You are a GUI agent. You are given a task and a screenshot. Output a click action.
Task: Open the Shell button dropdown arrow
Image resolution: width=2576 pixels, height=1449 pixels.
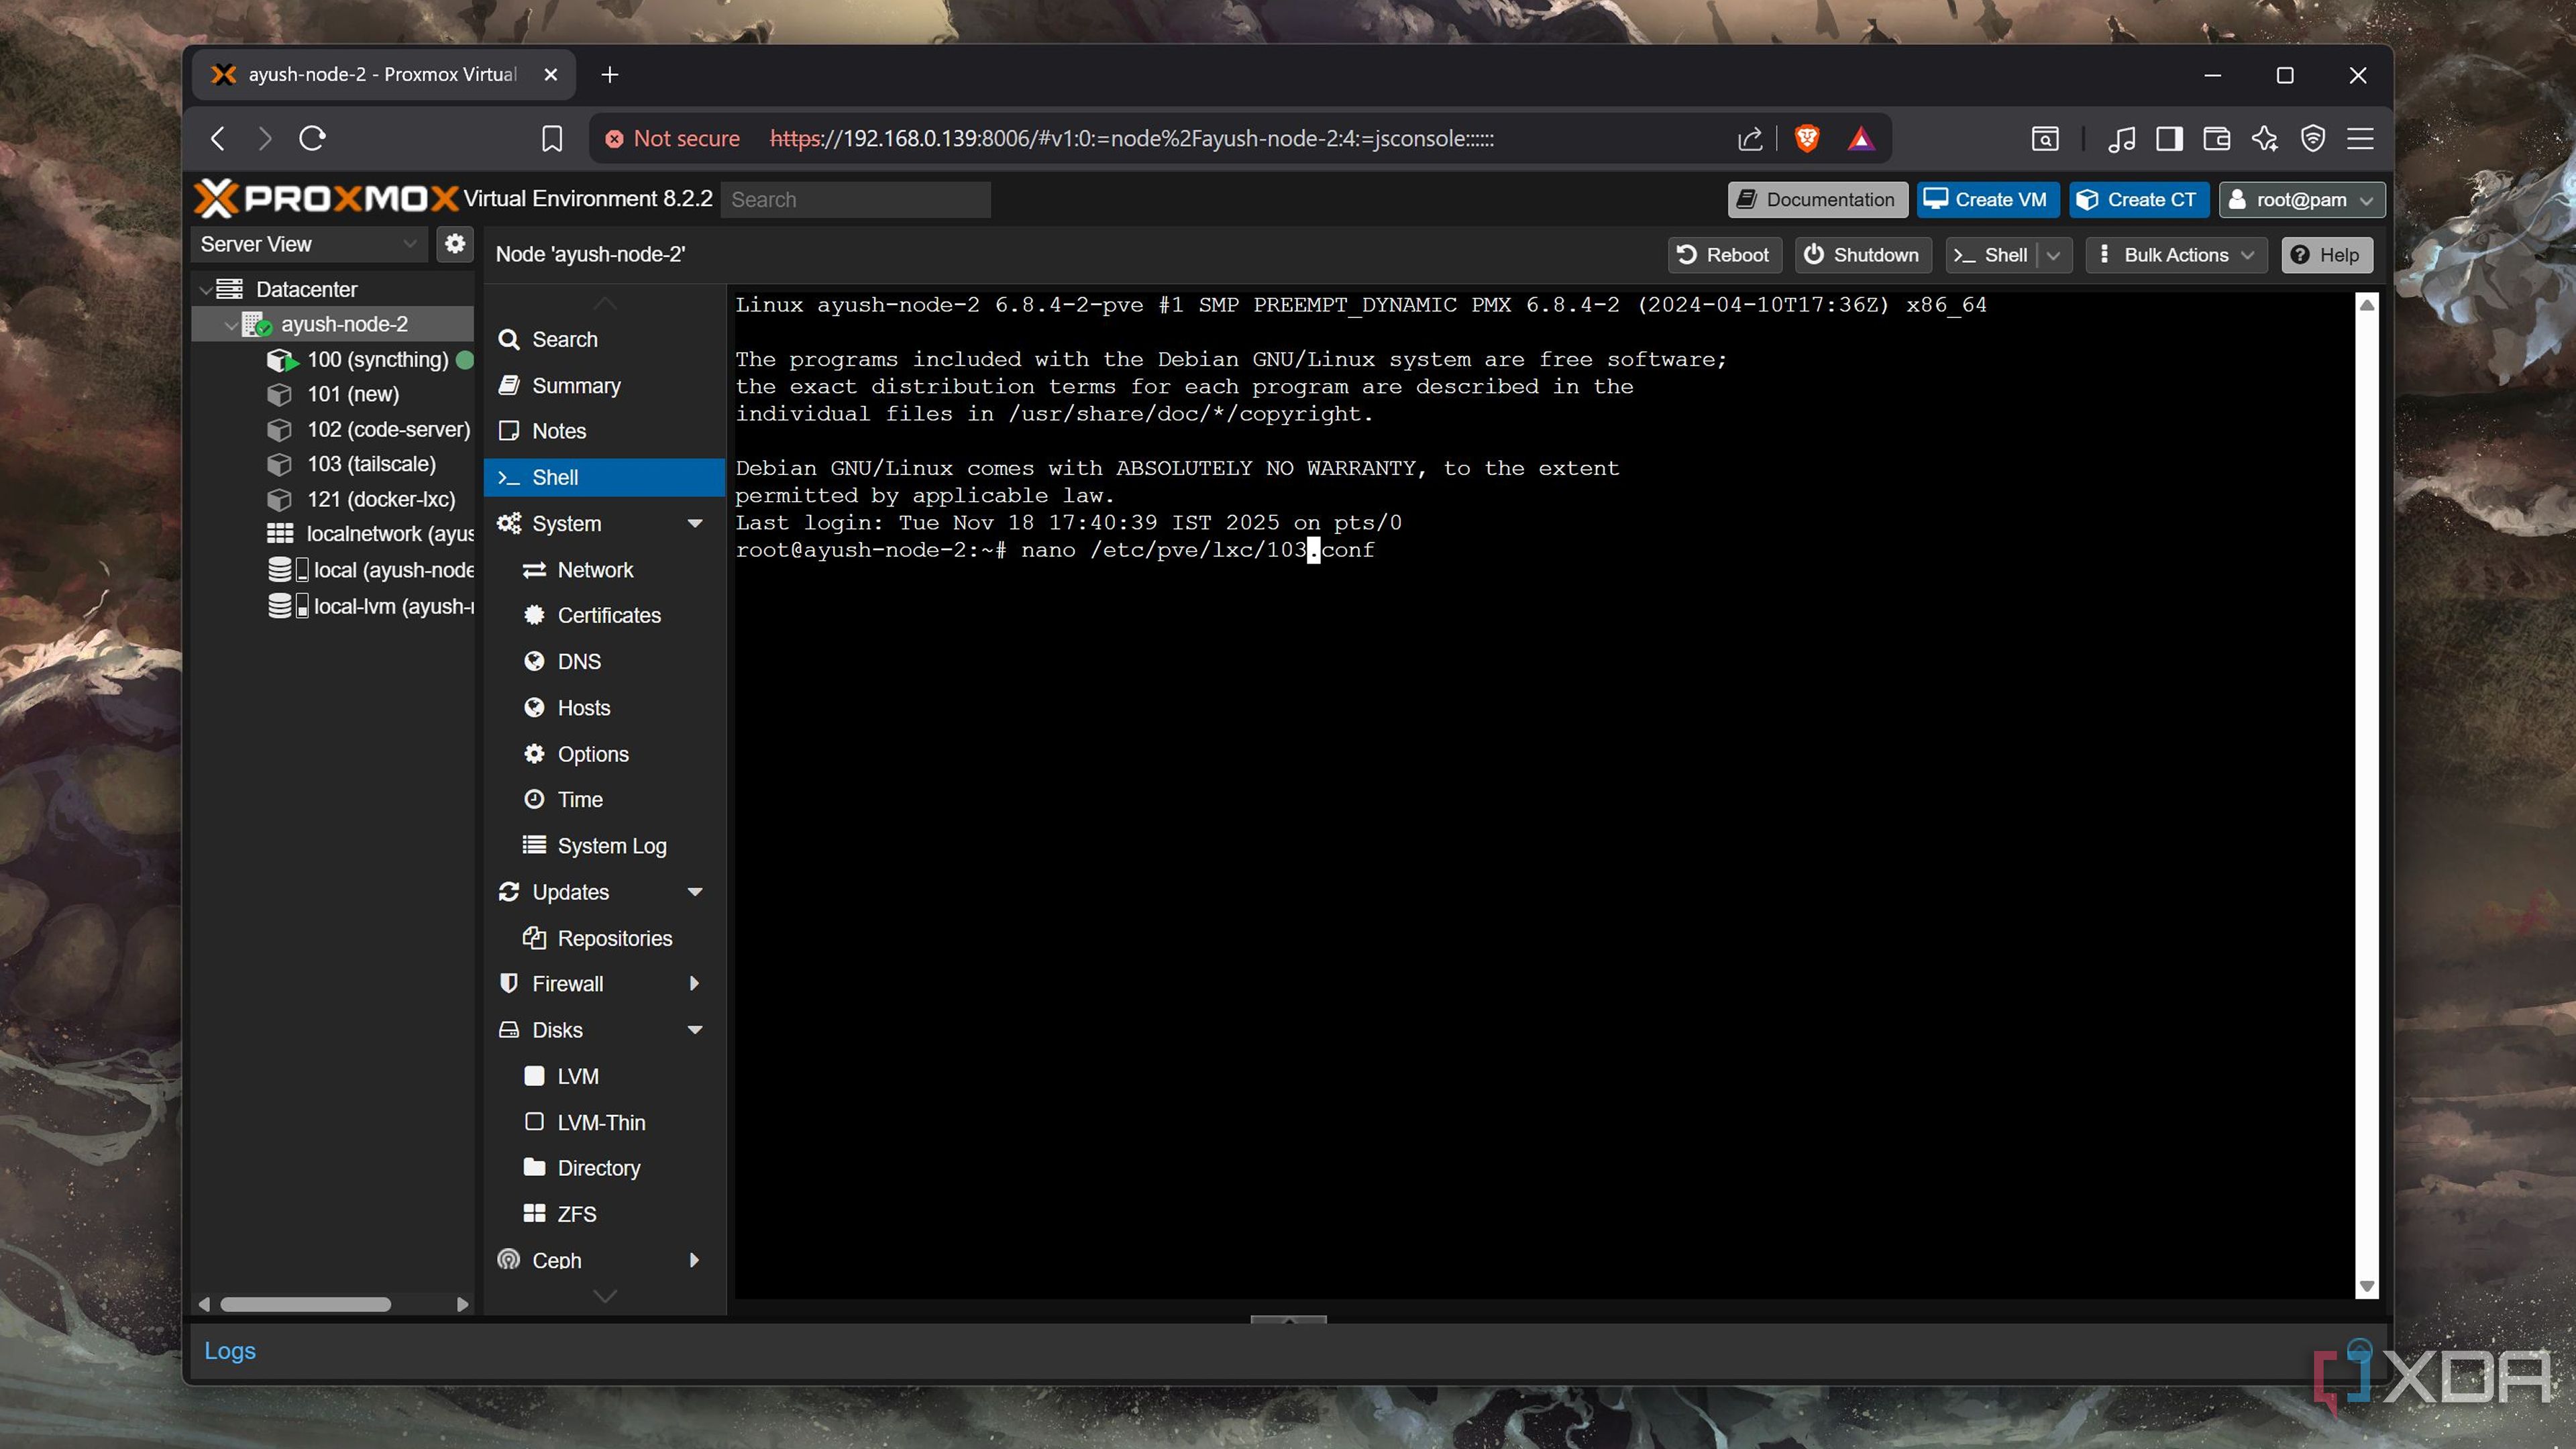2053,255
